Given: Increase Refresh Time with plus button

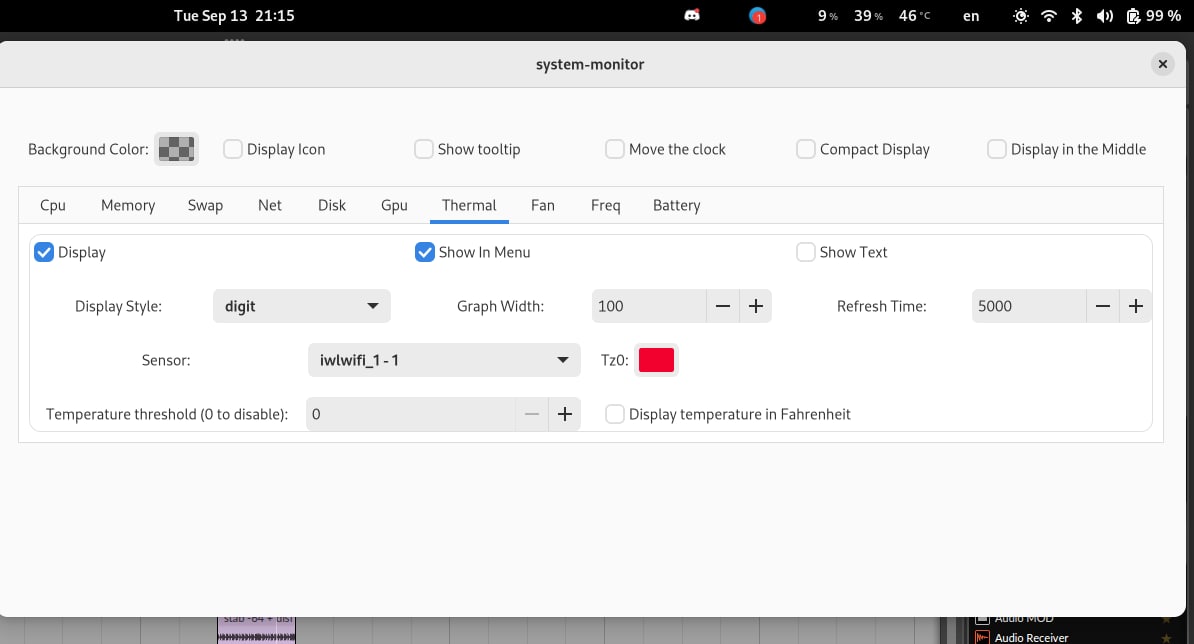Looking at the screenshot, I should click(1135, 306).
